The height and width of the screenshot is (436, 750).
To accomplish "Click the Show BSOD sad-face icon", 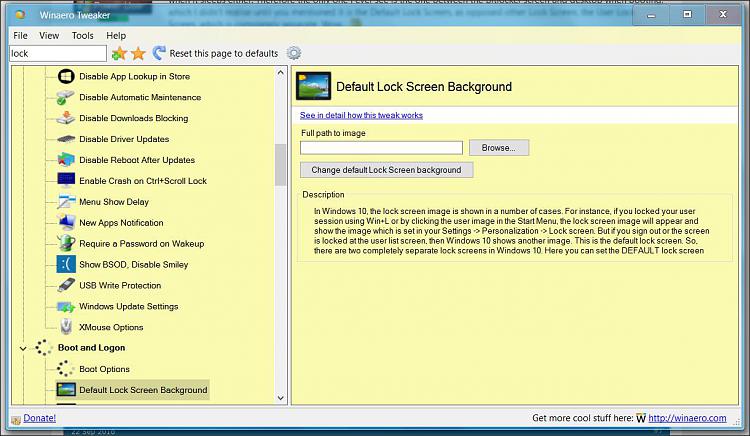I will coord(66,264).
